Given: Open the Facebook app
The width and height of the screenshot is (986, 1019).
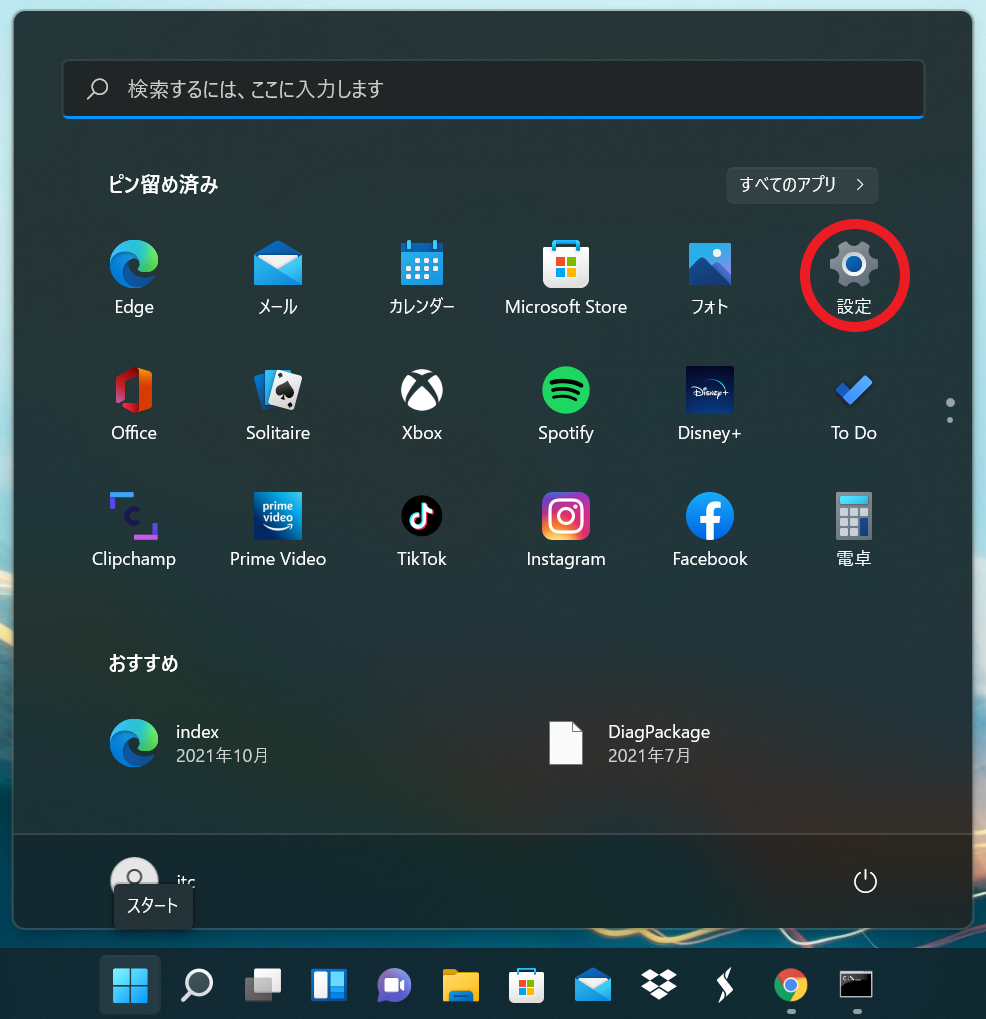Looking at the screenshot, I should tap(710, 529).
